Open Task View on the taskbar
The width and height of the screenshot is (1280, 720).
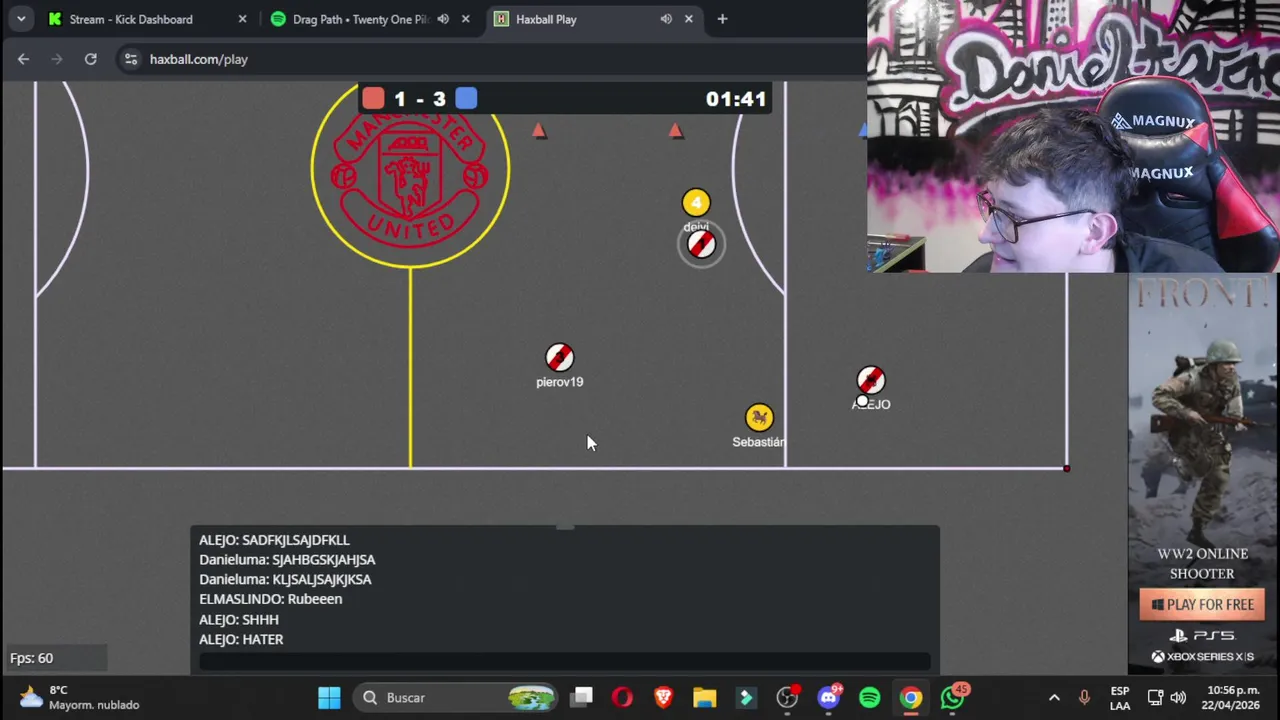tap(582, 697)
